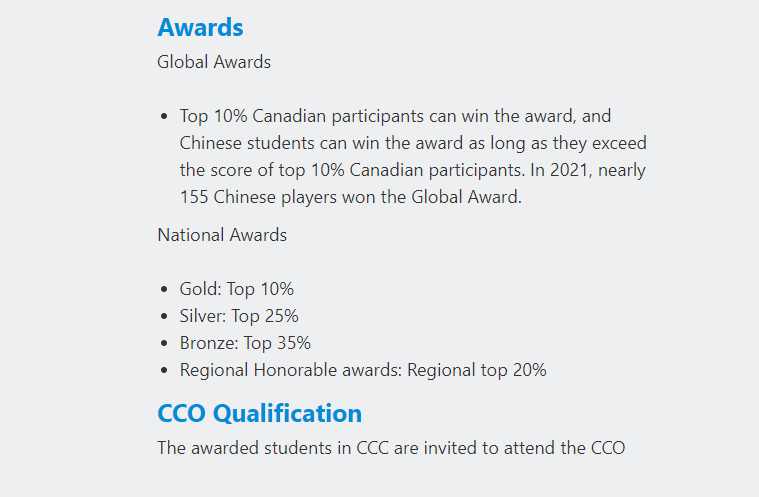Click the National Awards subheading text
Viewport: 759px width, 497px height.
pyautogui.click(x=222, y=235)
